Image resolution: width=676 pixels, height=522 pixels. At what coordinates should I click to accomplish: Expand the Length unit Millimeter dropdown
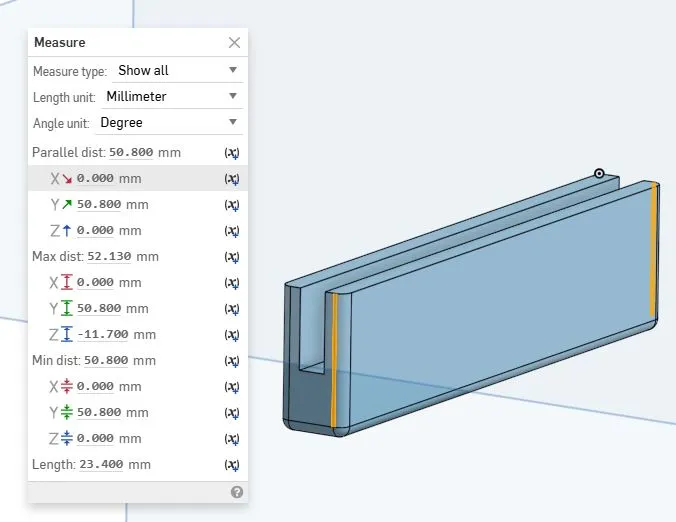[171, 97]
